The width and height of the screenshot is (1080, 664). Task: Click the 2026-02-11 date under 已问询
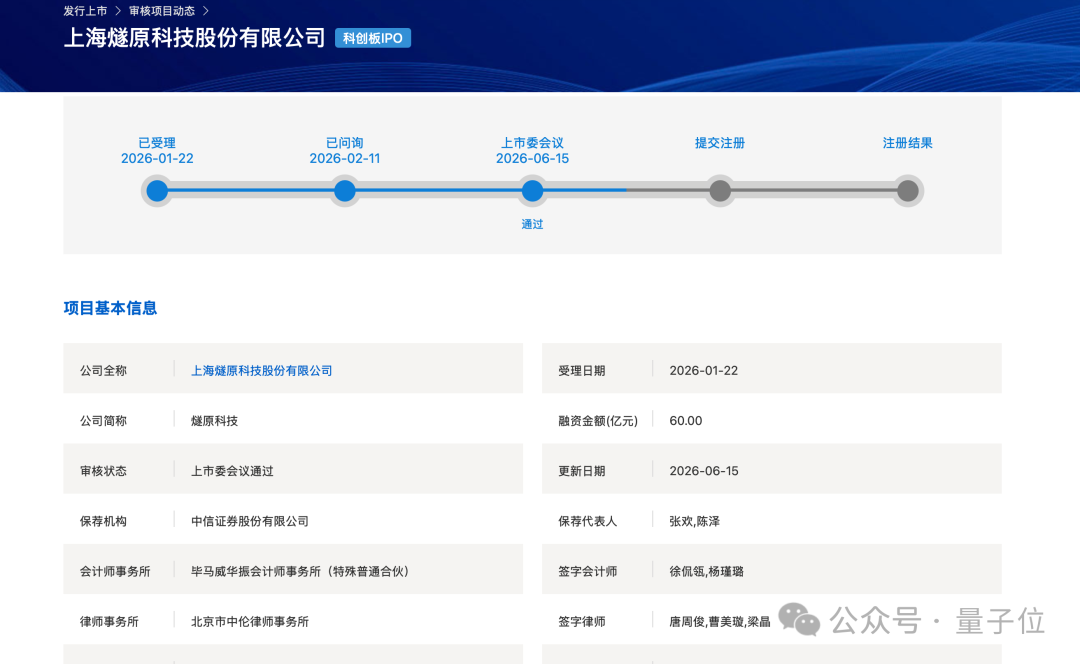(x=344, y=158)
